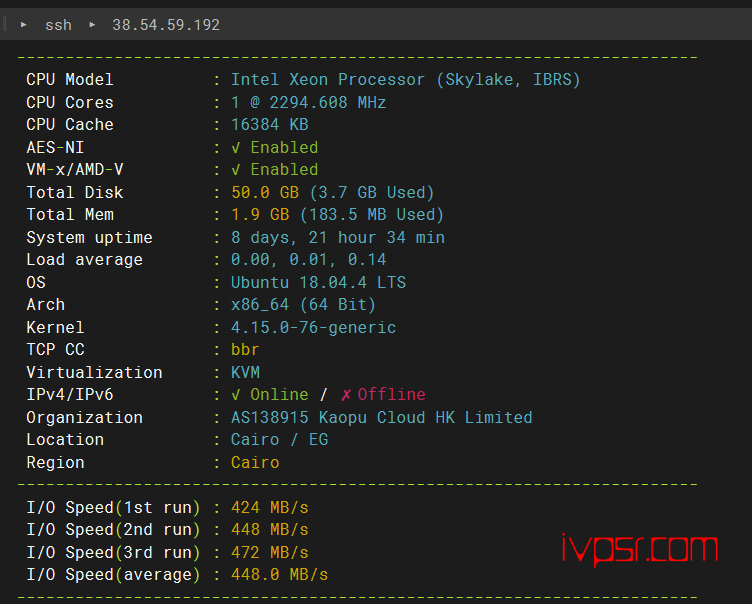This screenshot has height=604, width=752.
Task: Click the Kernel value 4.15.0-76-generic
Action: (313, 327)
